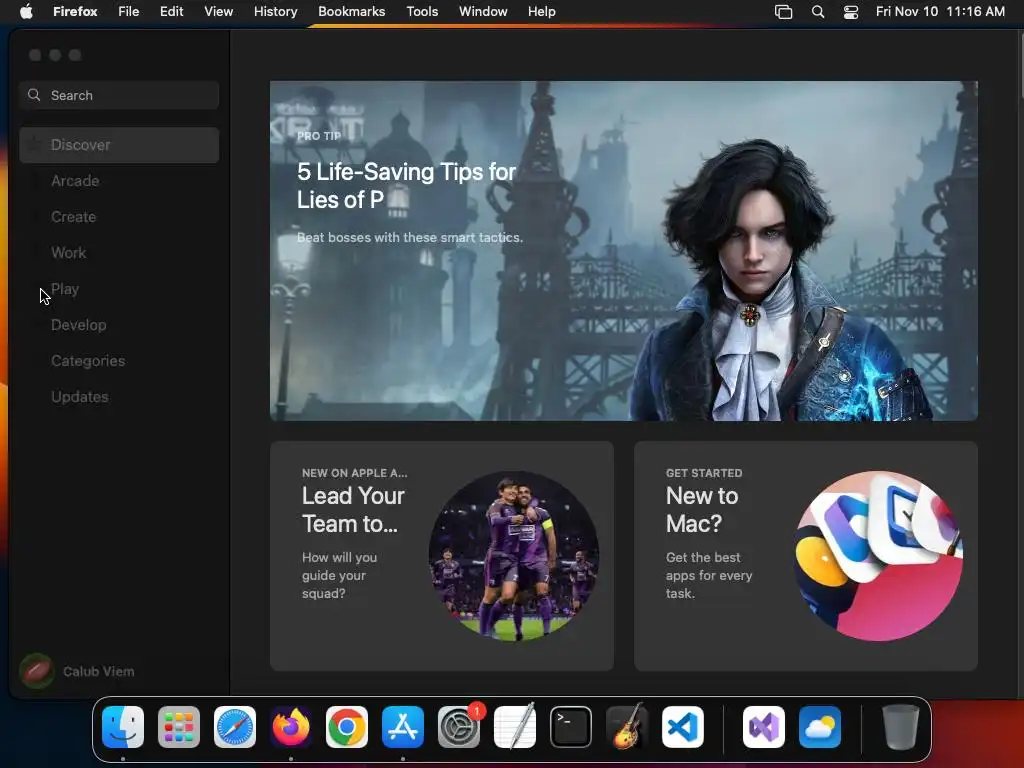
Task: Open the Edit menu
Action: pos(172,11)
